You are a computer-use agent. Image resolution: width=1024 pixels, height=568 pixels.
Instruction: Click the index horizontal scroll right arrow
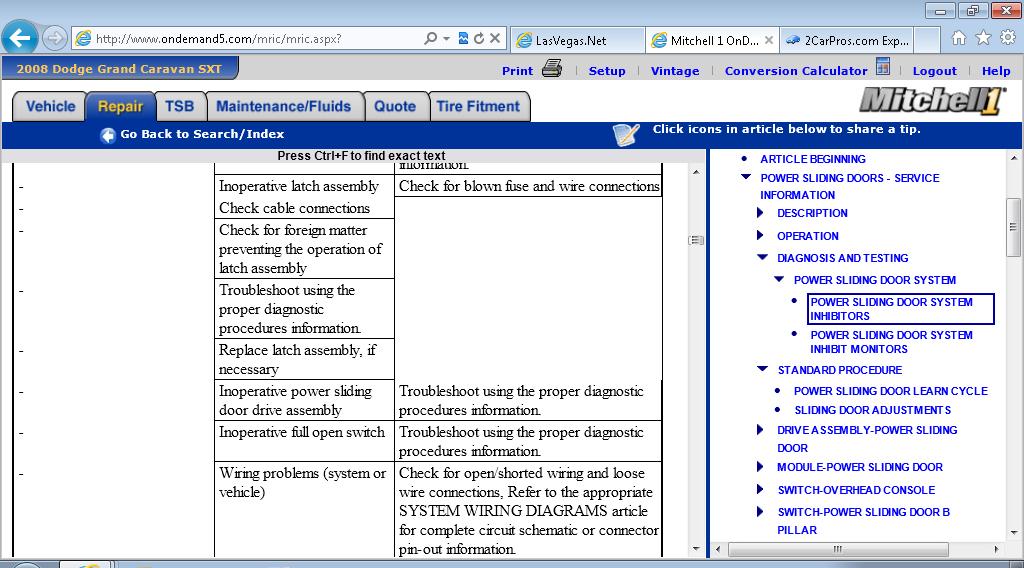997,550
